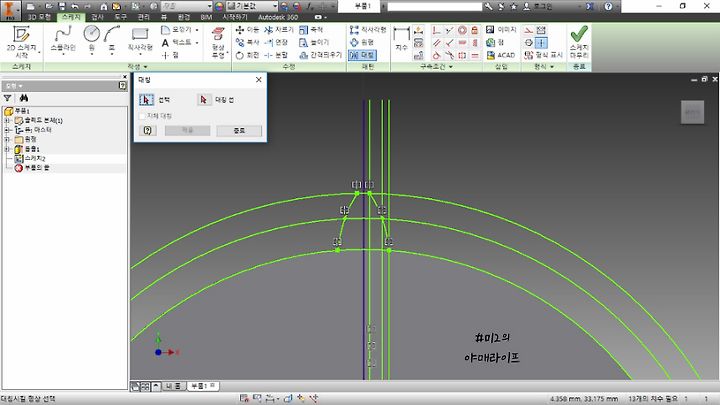The image size is (720, 405).
Task: Open the Manage (관리) tab
Action: tap(144, 17)
